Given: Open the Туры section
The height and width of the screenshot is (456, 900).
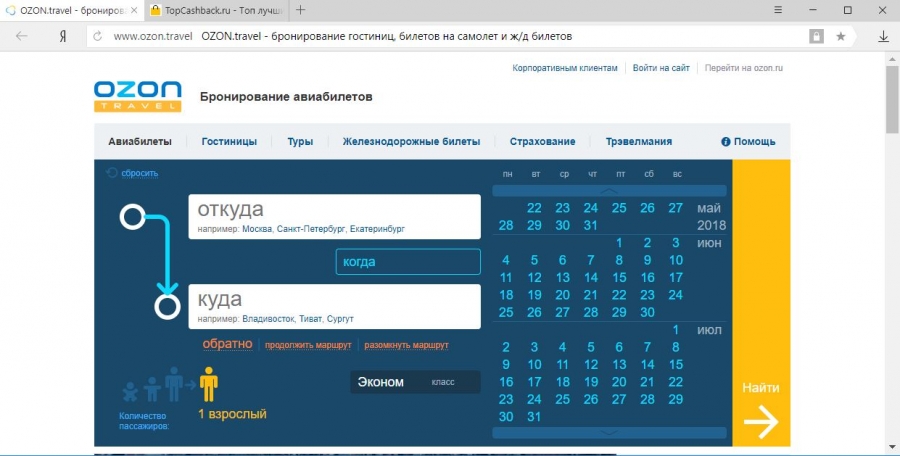Looking at the screenshot, I should click(x=300, y=141).
